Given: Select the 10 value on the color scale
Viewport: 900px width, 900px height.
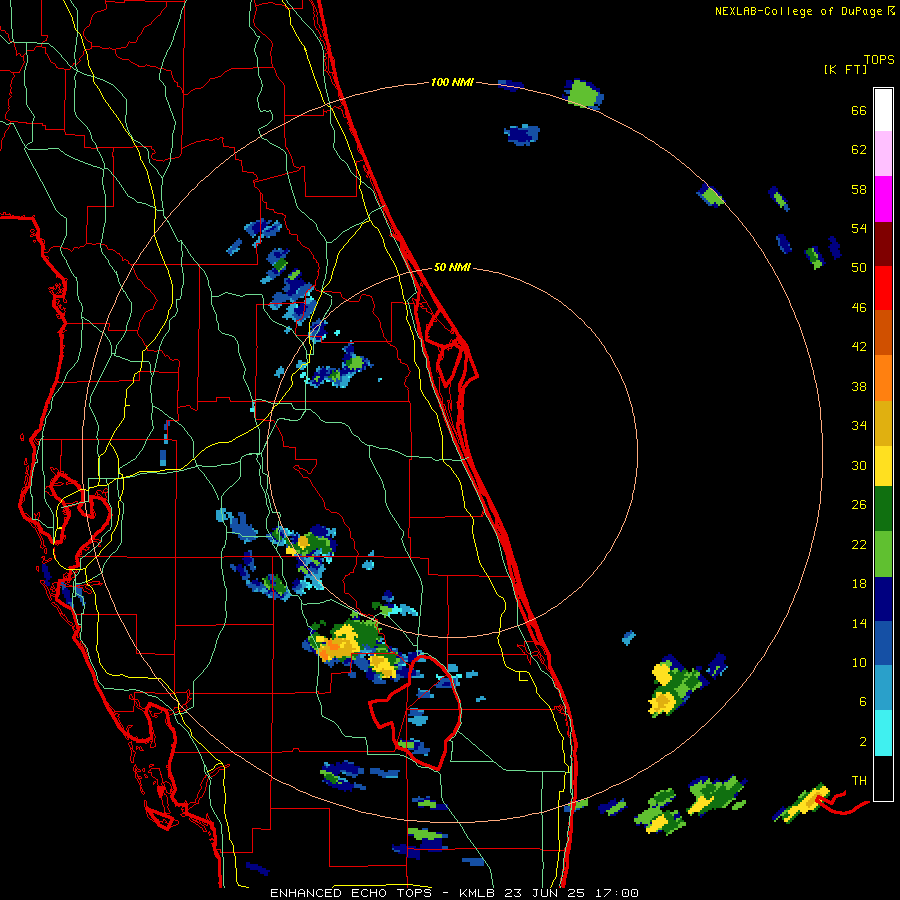Looking at the screenshot, I should (x=859, y=662).
